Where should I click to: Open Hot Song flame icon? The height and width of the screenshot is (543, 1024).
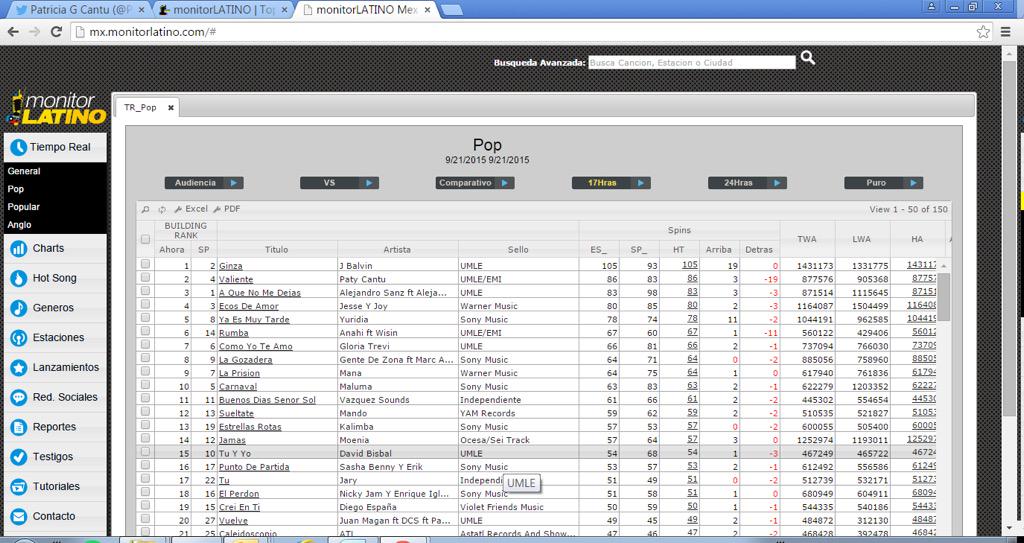18,278
